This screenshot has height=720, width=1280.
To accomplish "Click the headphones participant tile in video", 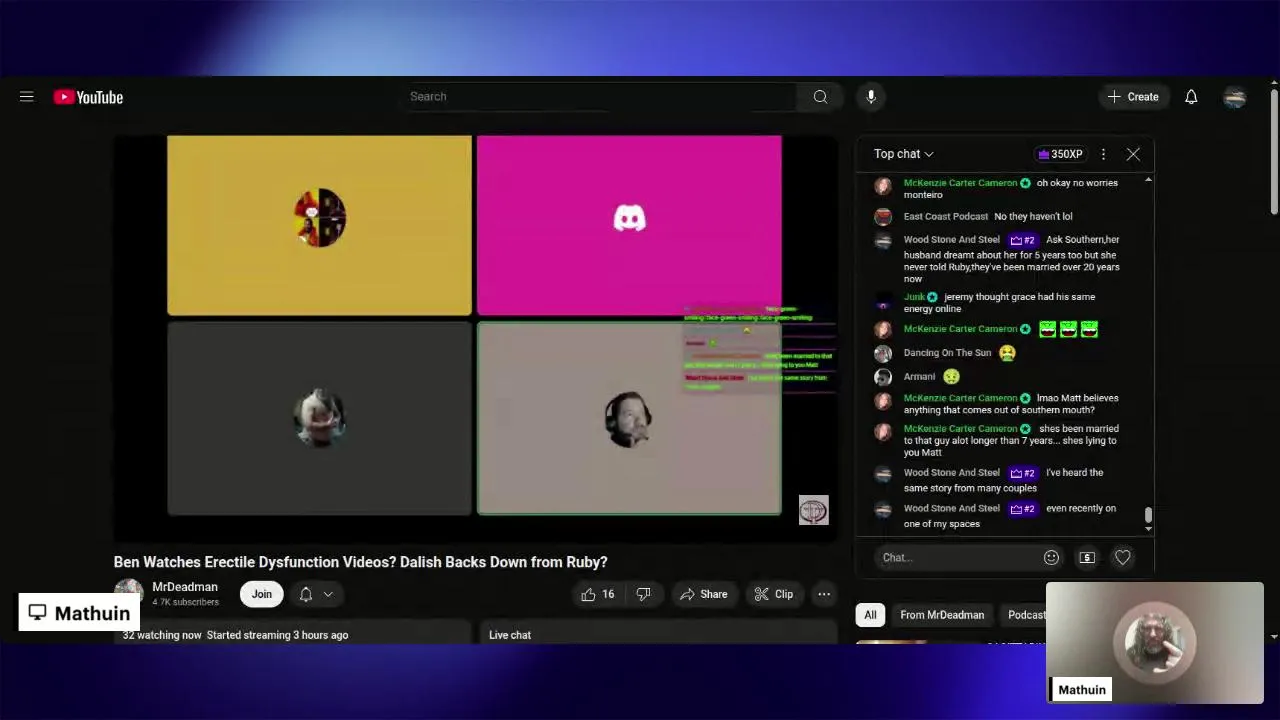I will tap(629, 418).
